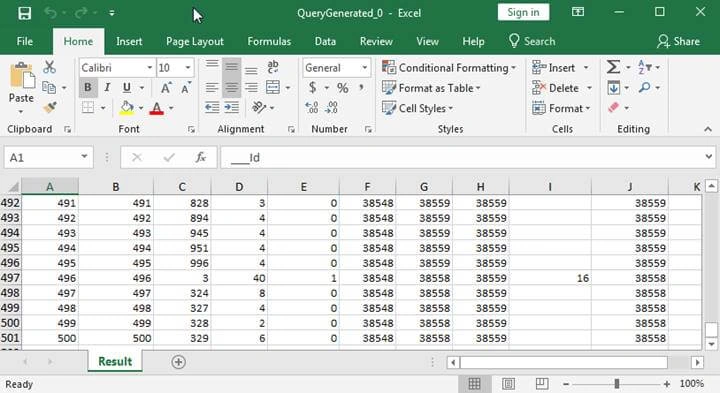Click the Search tell-me box
The image size is (720, 393).
point(532,41)
